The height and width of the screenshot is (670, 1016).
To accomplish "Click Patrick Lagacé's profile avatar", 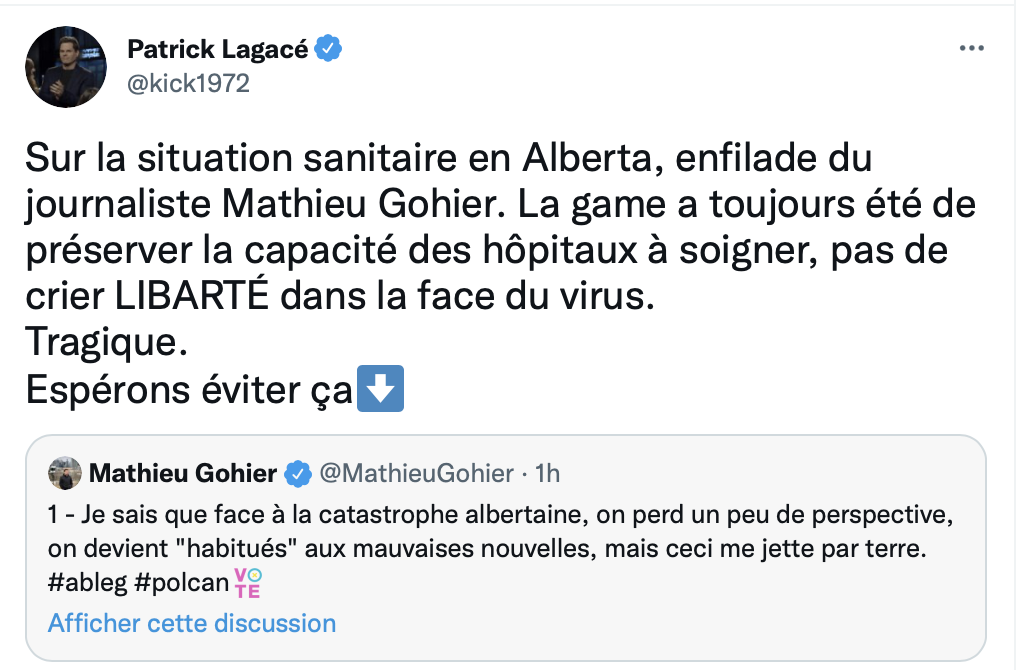I will click(x=66, y=67).
